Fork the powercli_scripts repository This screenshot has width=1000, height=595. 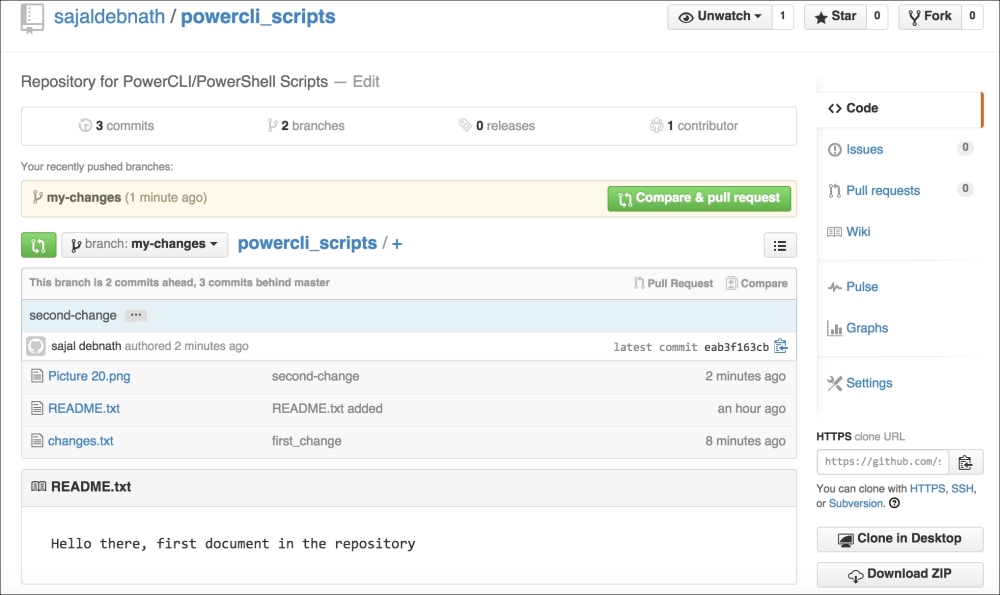[930, 17]
